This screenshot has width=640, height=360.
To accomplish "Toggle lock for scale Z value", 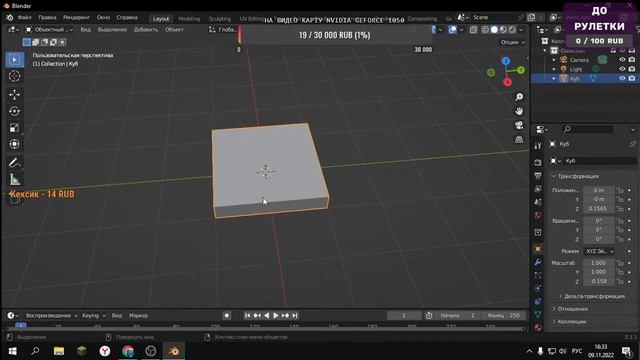I will pos(620,281).
